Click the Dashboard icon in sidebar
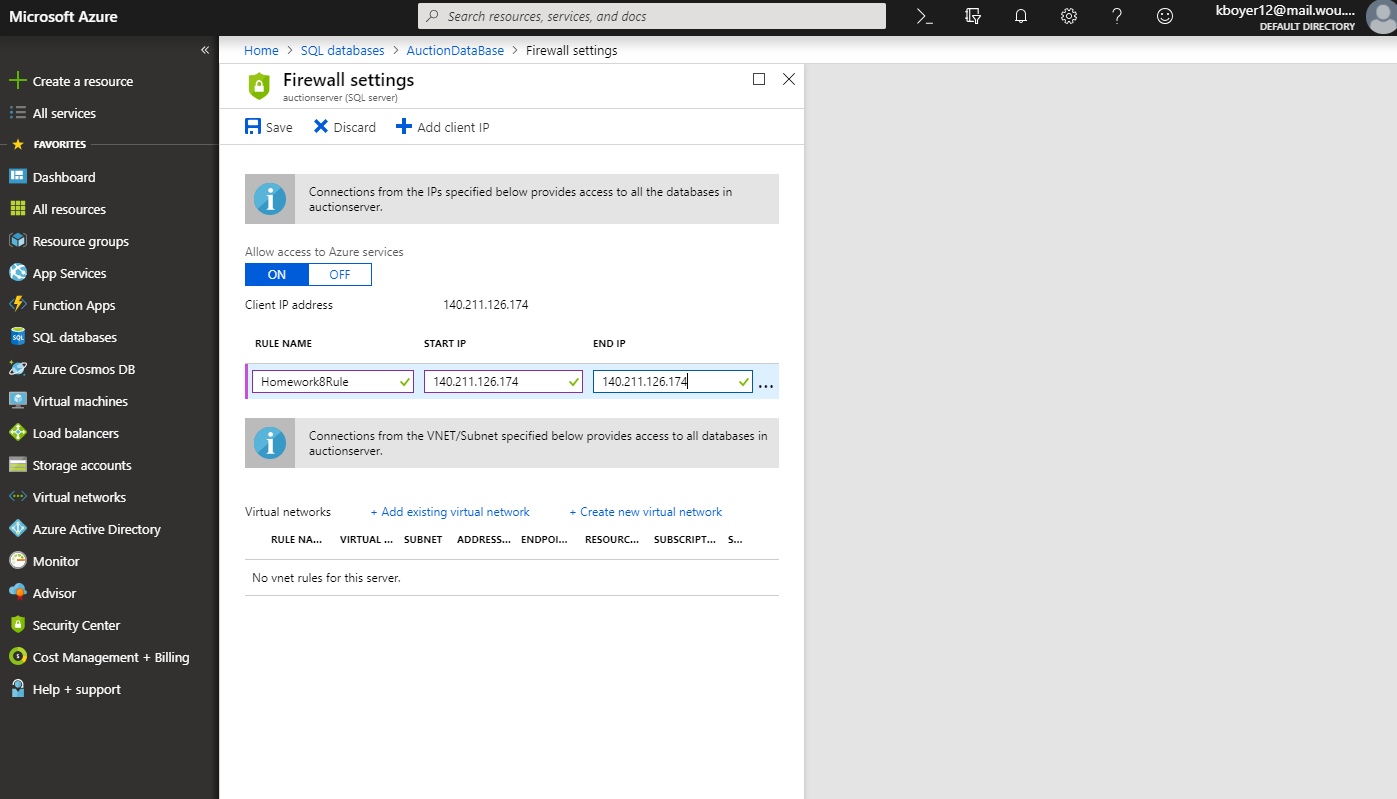 pyautogui.click(x=17, y=177)
